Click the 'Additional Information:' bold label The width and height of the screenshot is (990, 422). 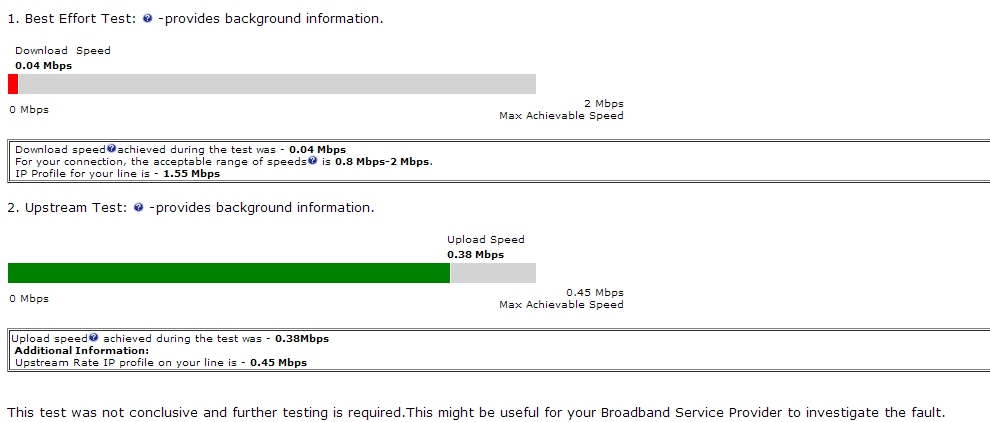click(82, 351)
